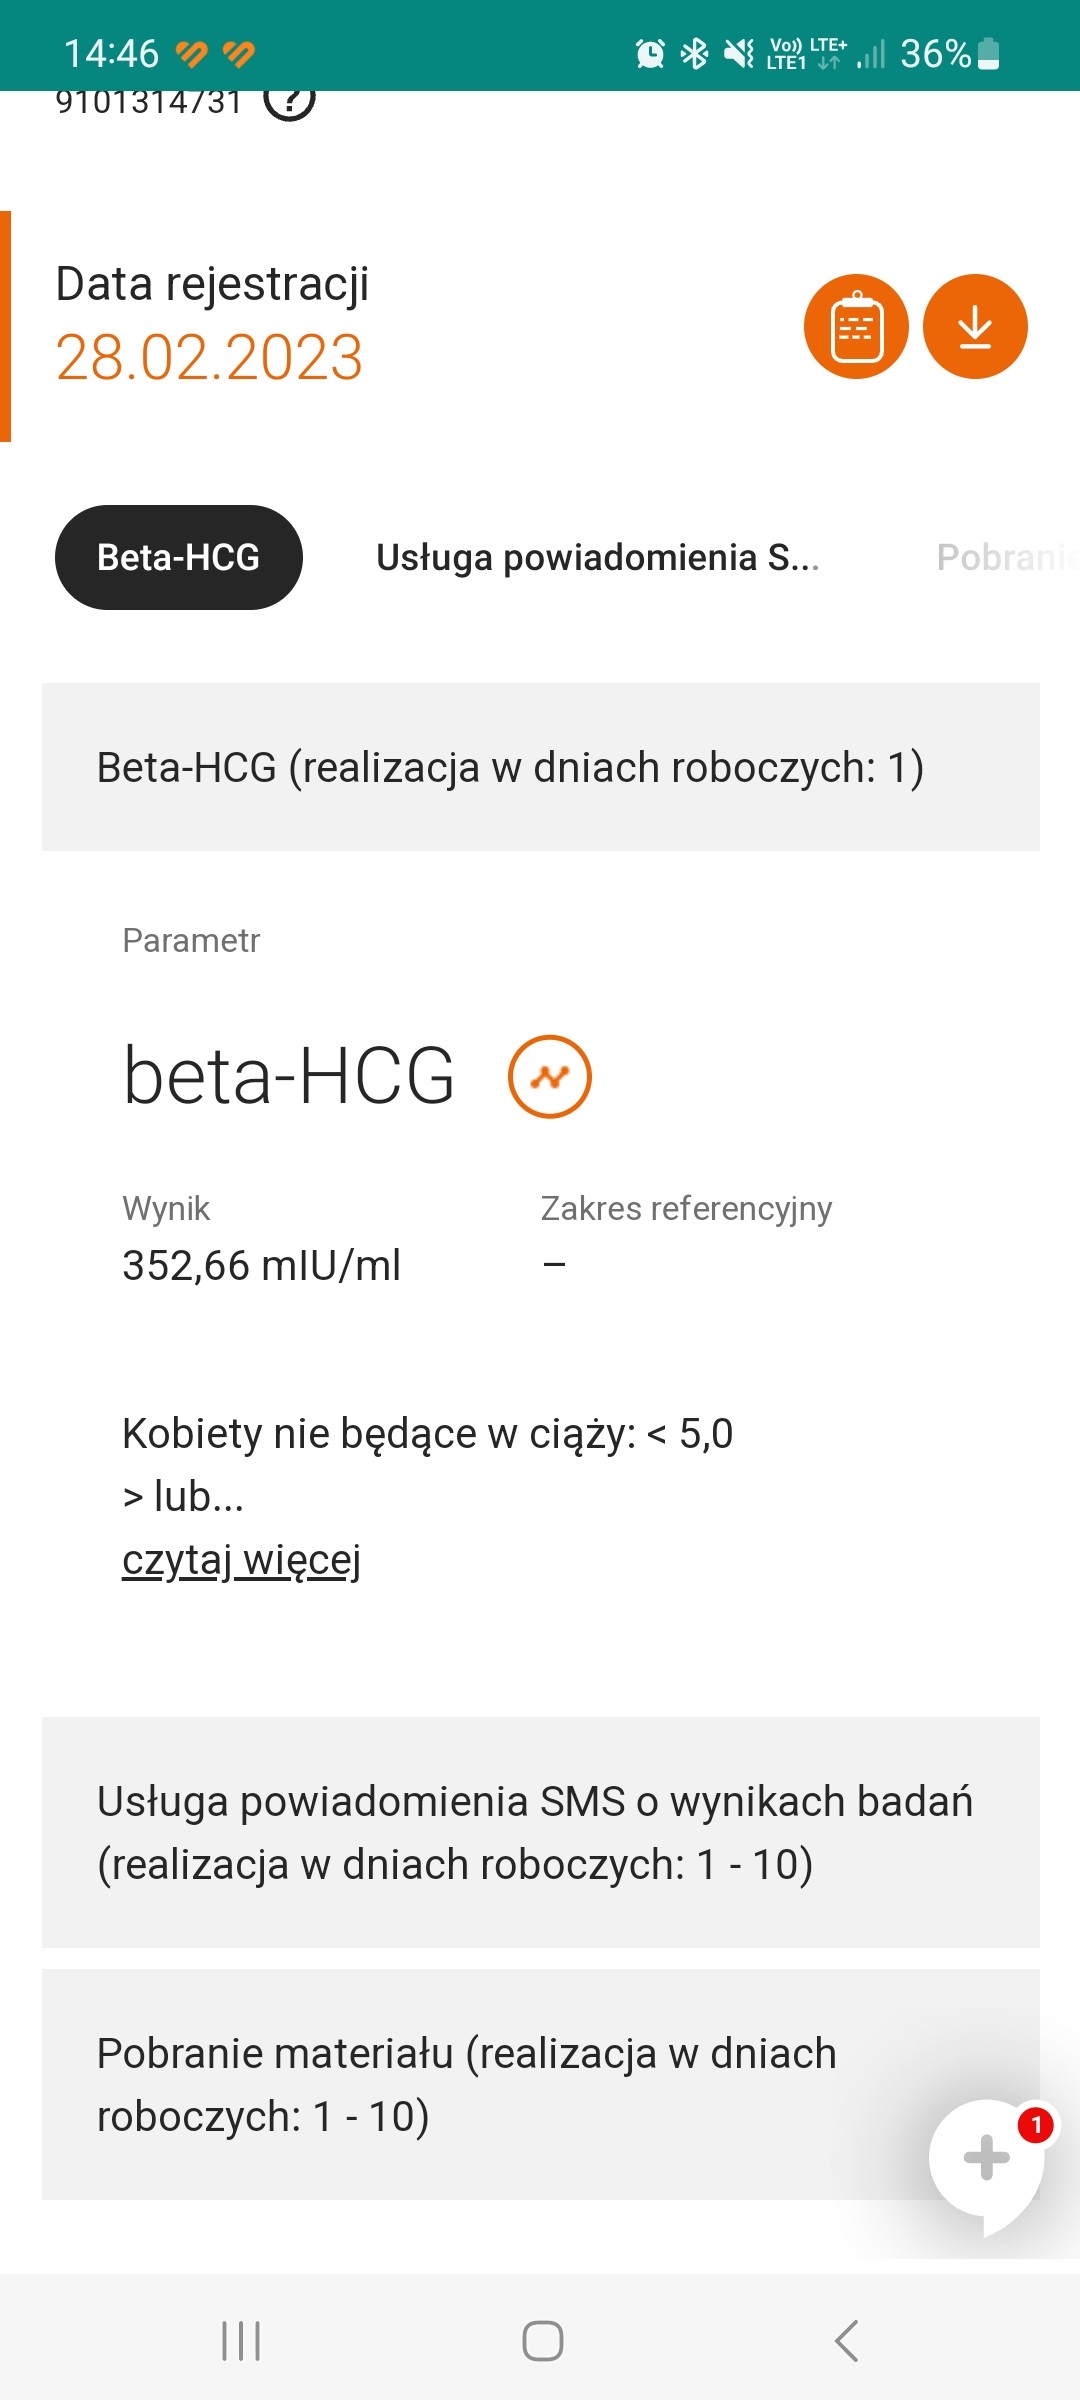Download results using the orange arrow icon

point(975,327)
